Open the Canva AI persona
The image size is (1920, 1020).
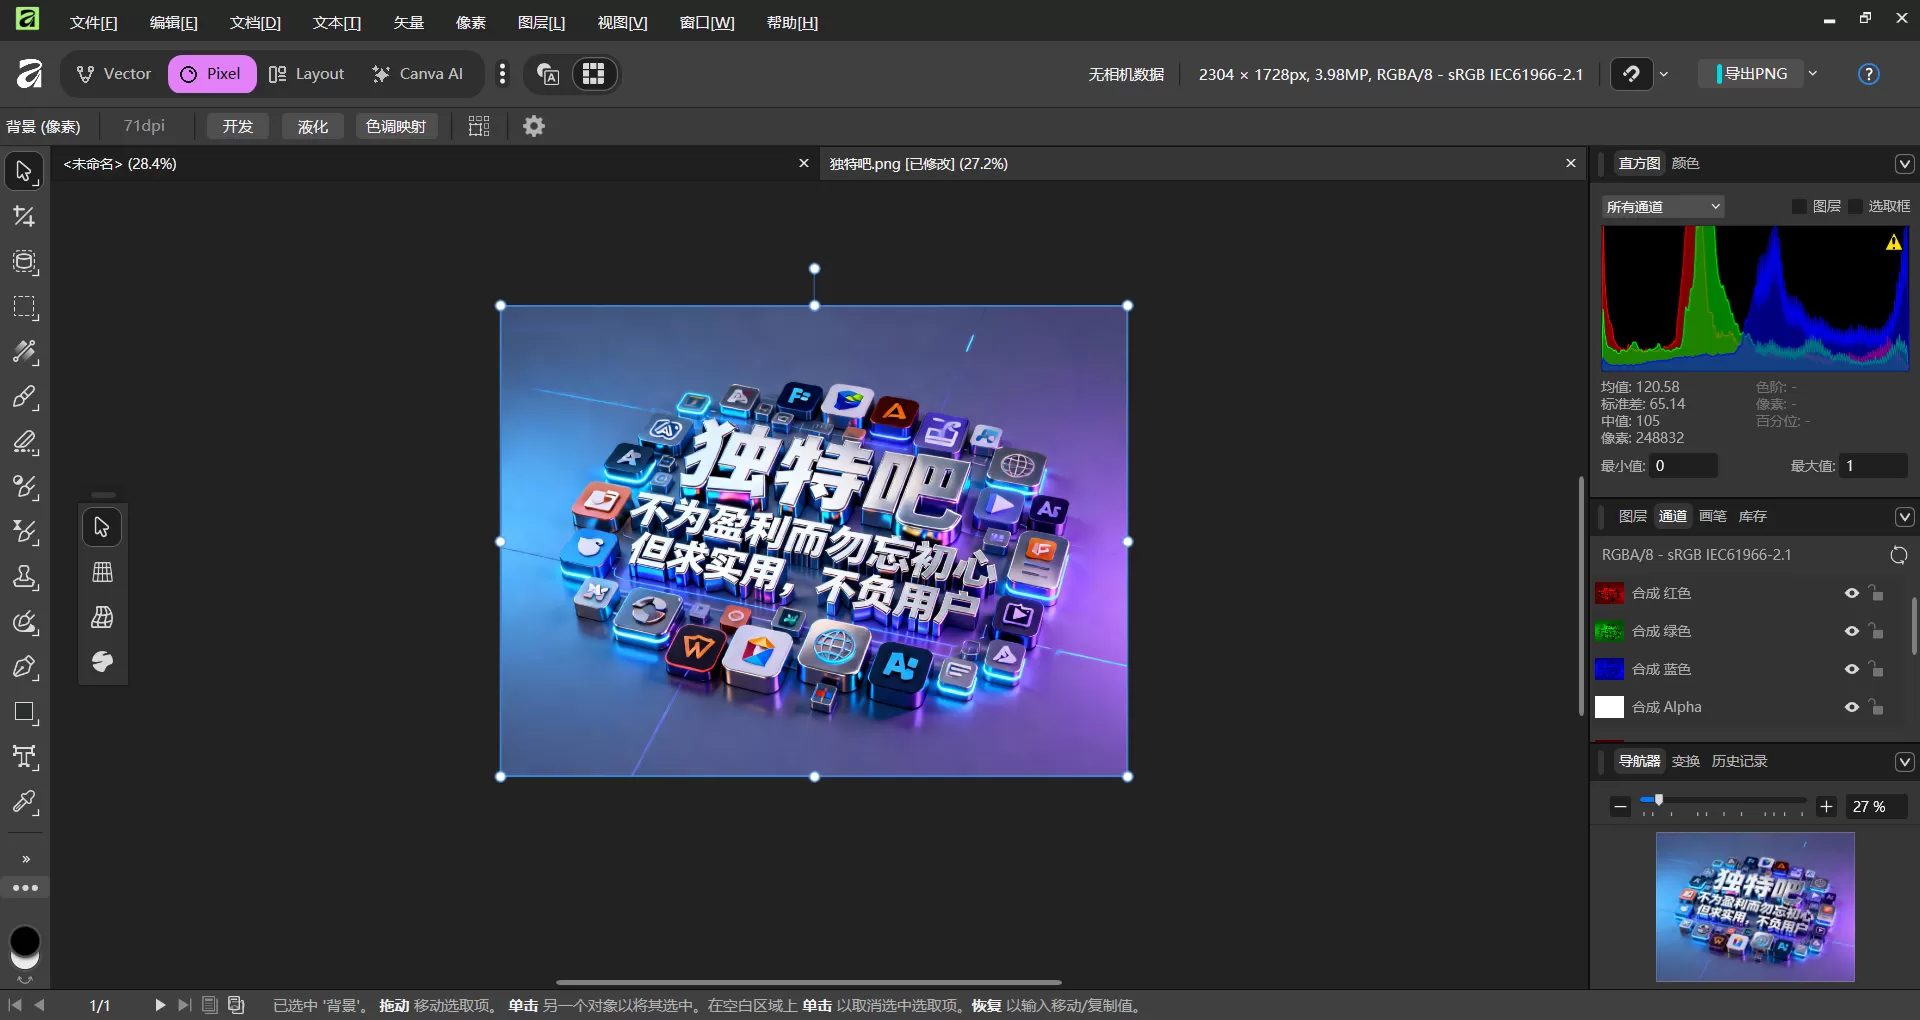tap(418, 73)
